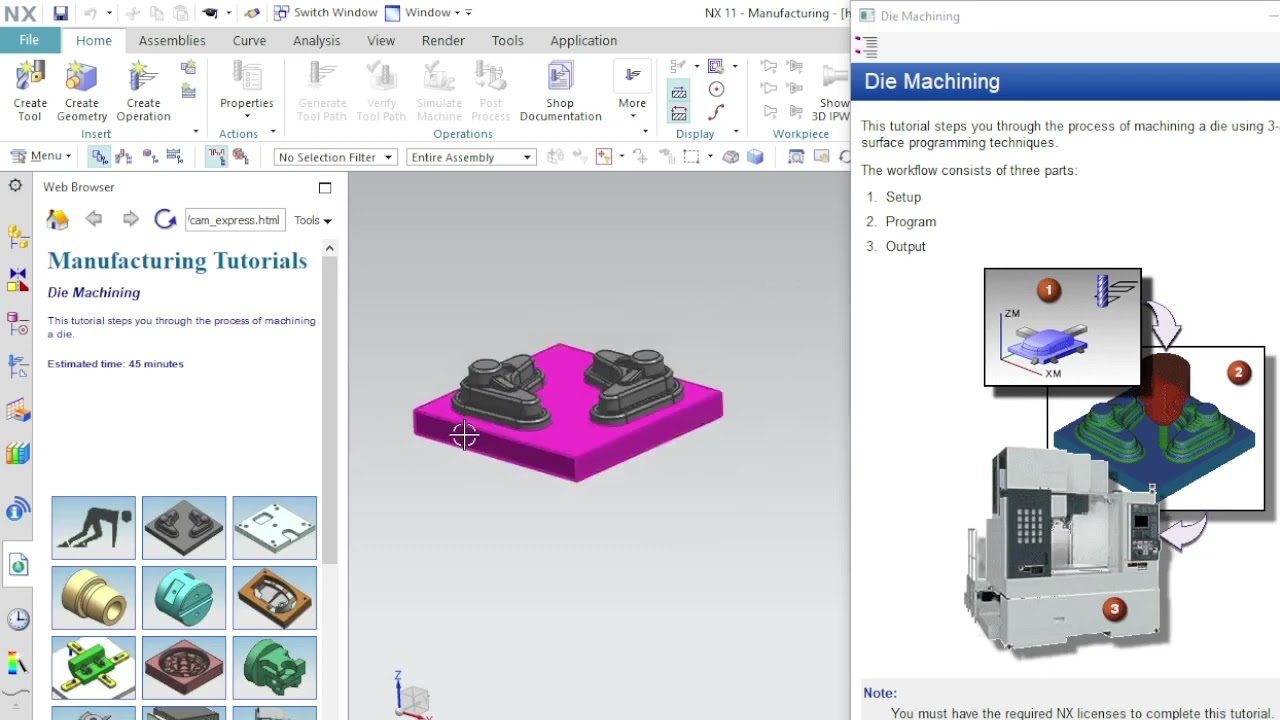The height and width of the screenshot is (720, 1280).
Task: Expand the Display group options arrow
Action: (x=736, y=132)
